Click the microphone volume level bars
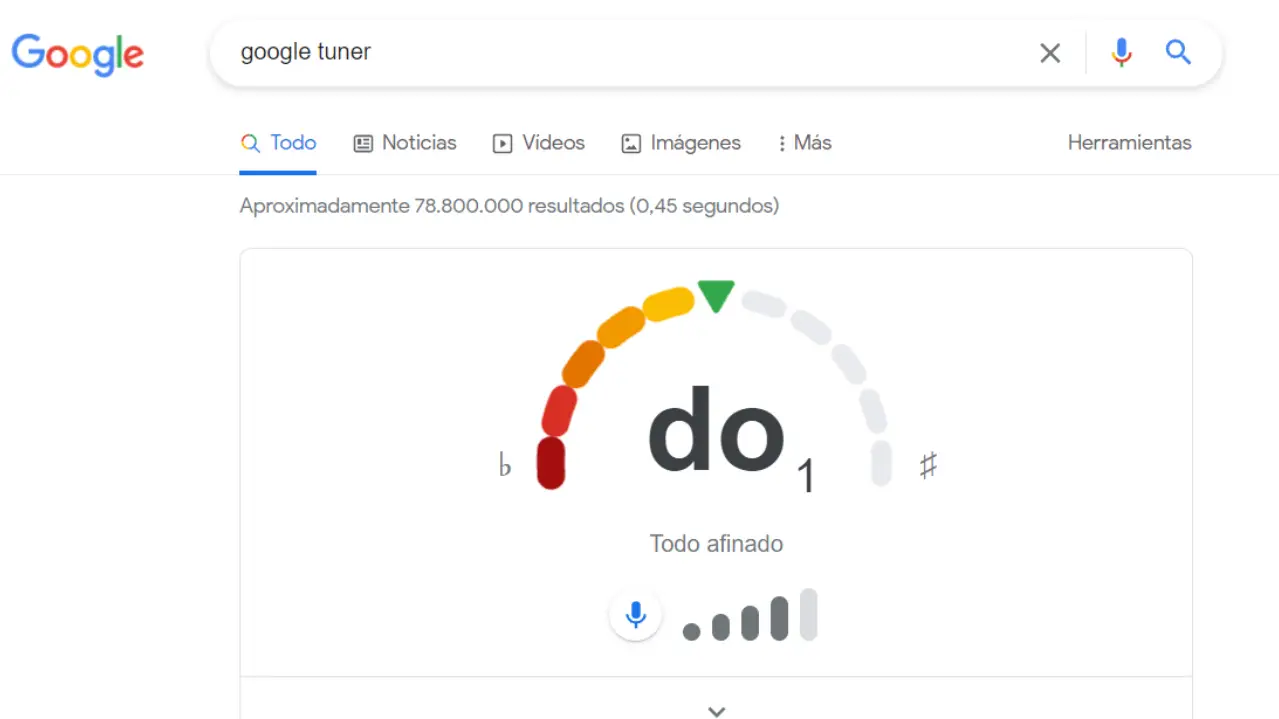 coord(750,615)
